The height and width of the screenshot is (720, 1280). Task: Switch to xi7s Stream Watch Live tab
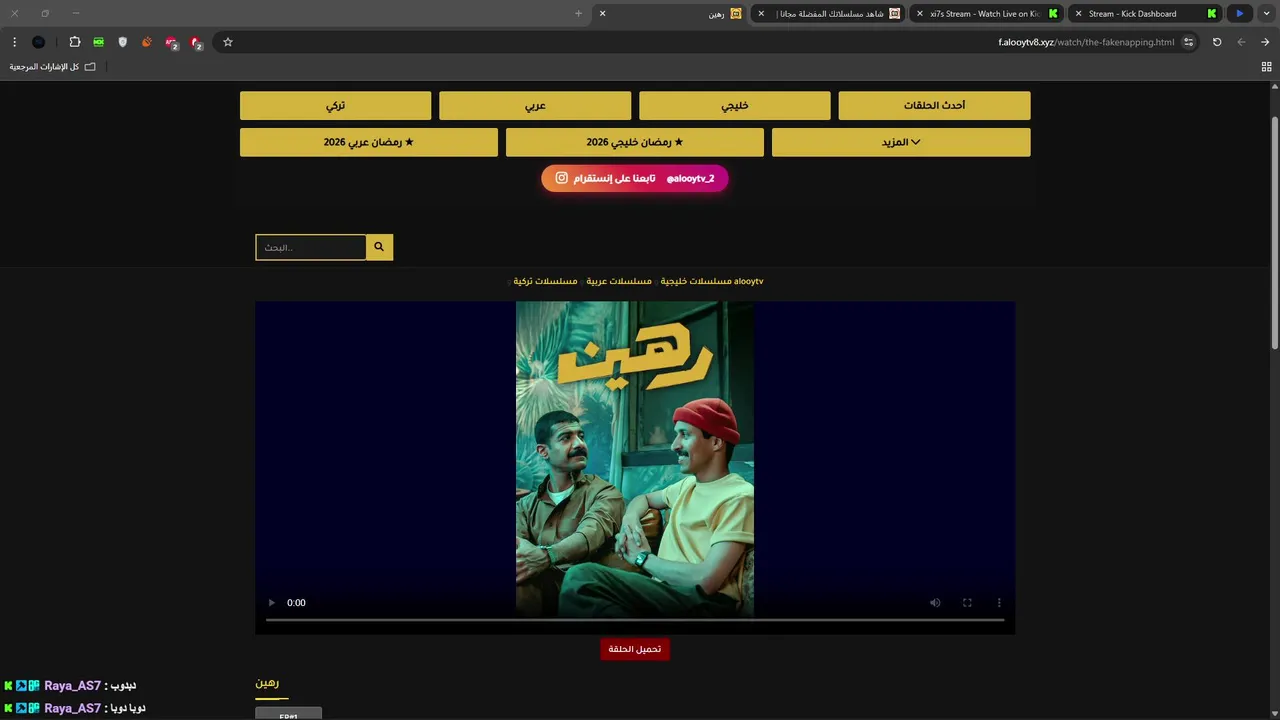[x=987, y=14]
